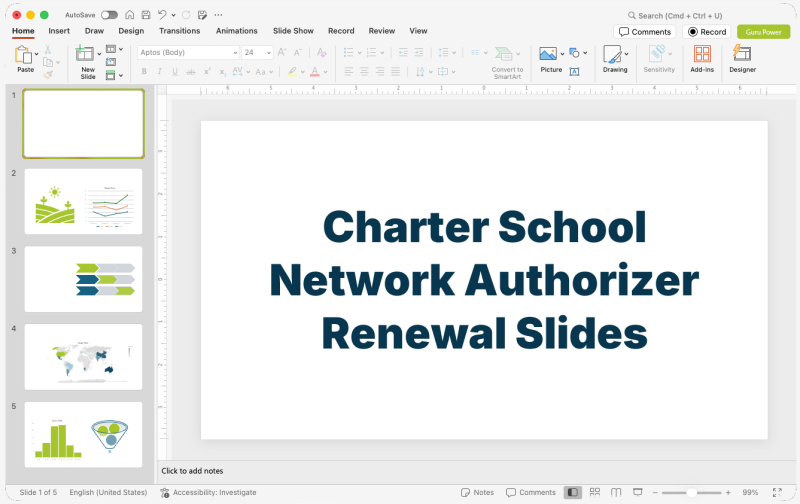Image resolution: width=800 pixels, height=504 pixels.
Task: Open the Aptos (Body) font name box
Action: pos(188,53)
